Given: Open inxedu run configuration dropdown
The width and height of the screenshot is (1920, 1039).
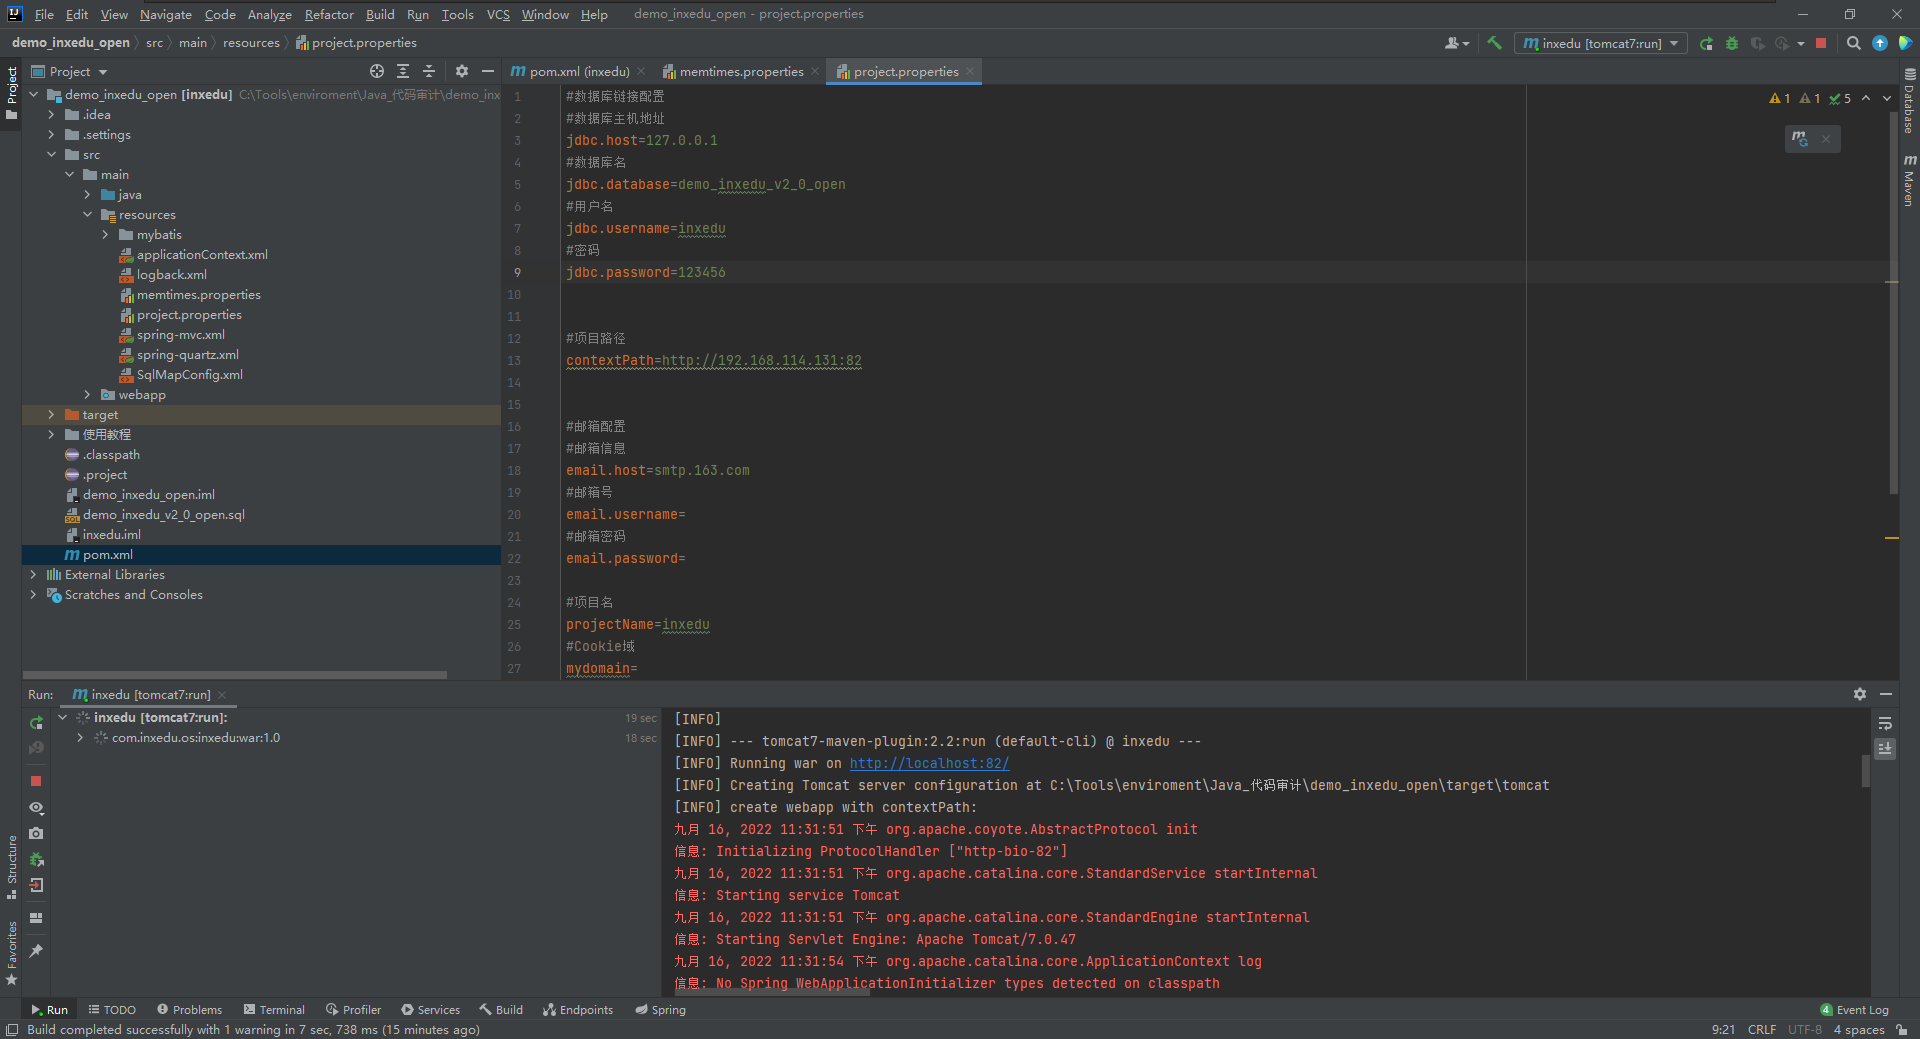Looking at the screenshot, I should 1601,43.
